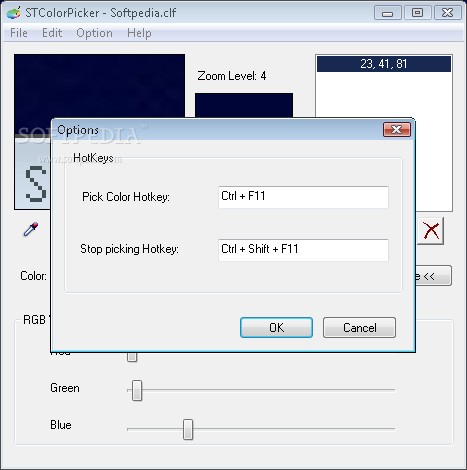Open the File menu
Viewport: 467px width, 470px height.
(x=19, y=33)
